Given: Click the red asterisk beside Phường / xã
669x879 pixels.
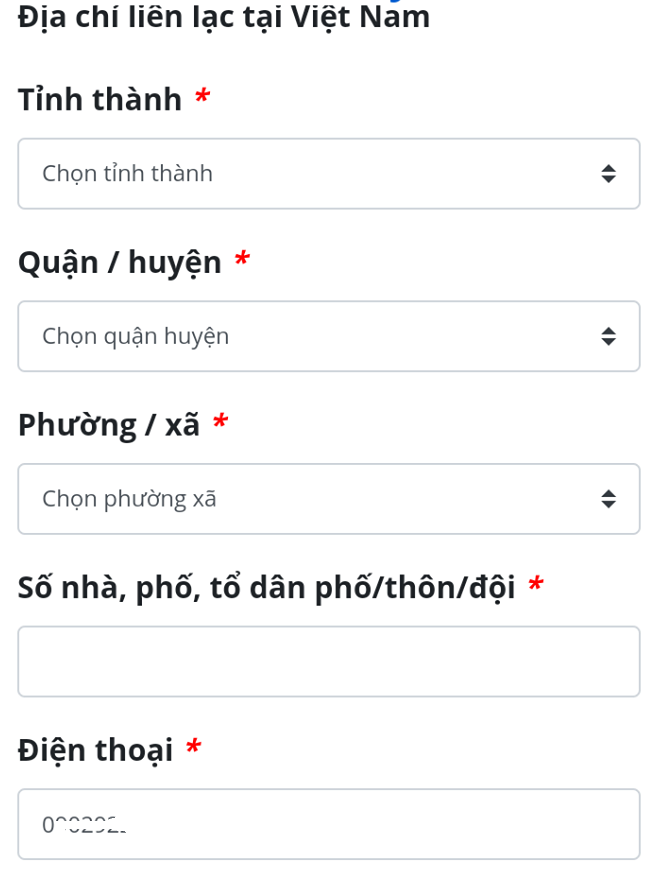Looking at the screenshot, I should (220, 420).
